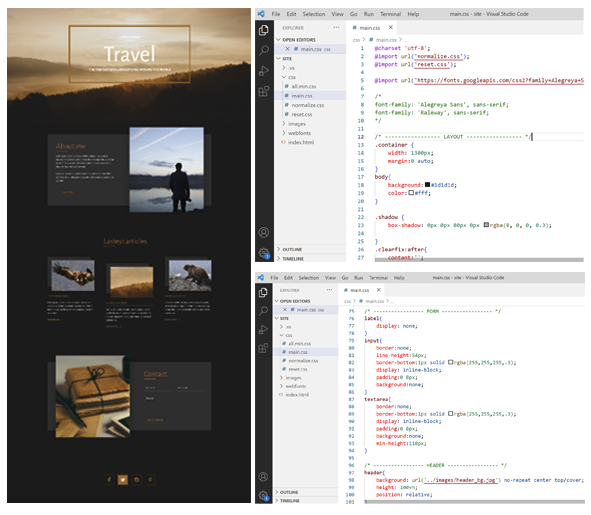The height and width of the screenshot is (515, 591).
Task: Click the eagle article thumbnail on webpage
Action: (x=73, y=275)
